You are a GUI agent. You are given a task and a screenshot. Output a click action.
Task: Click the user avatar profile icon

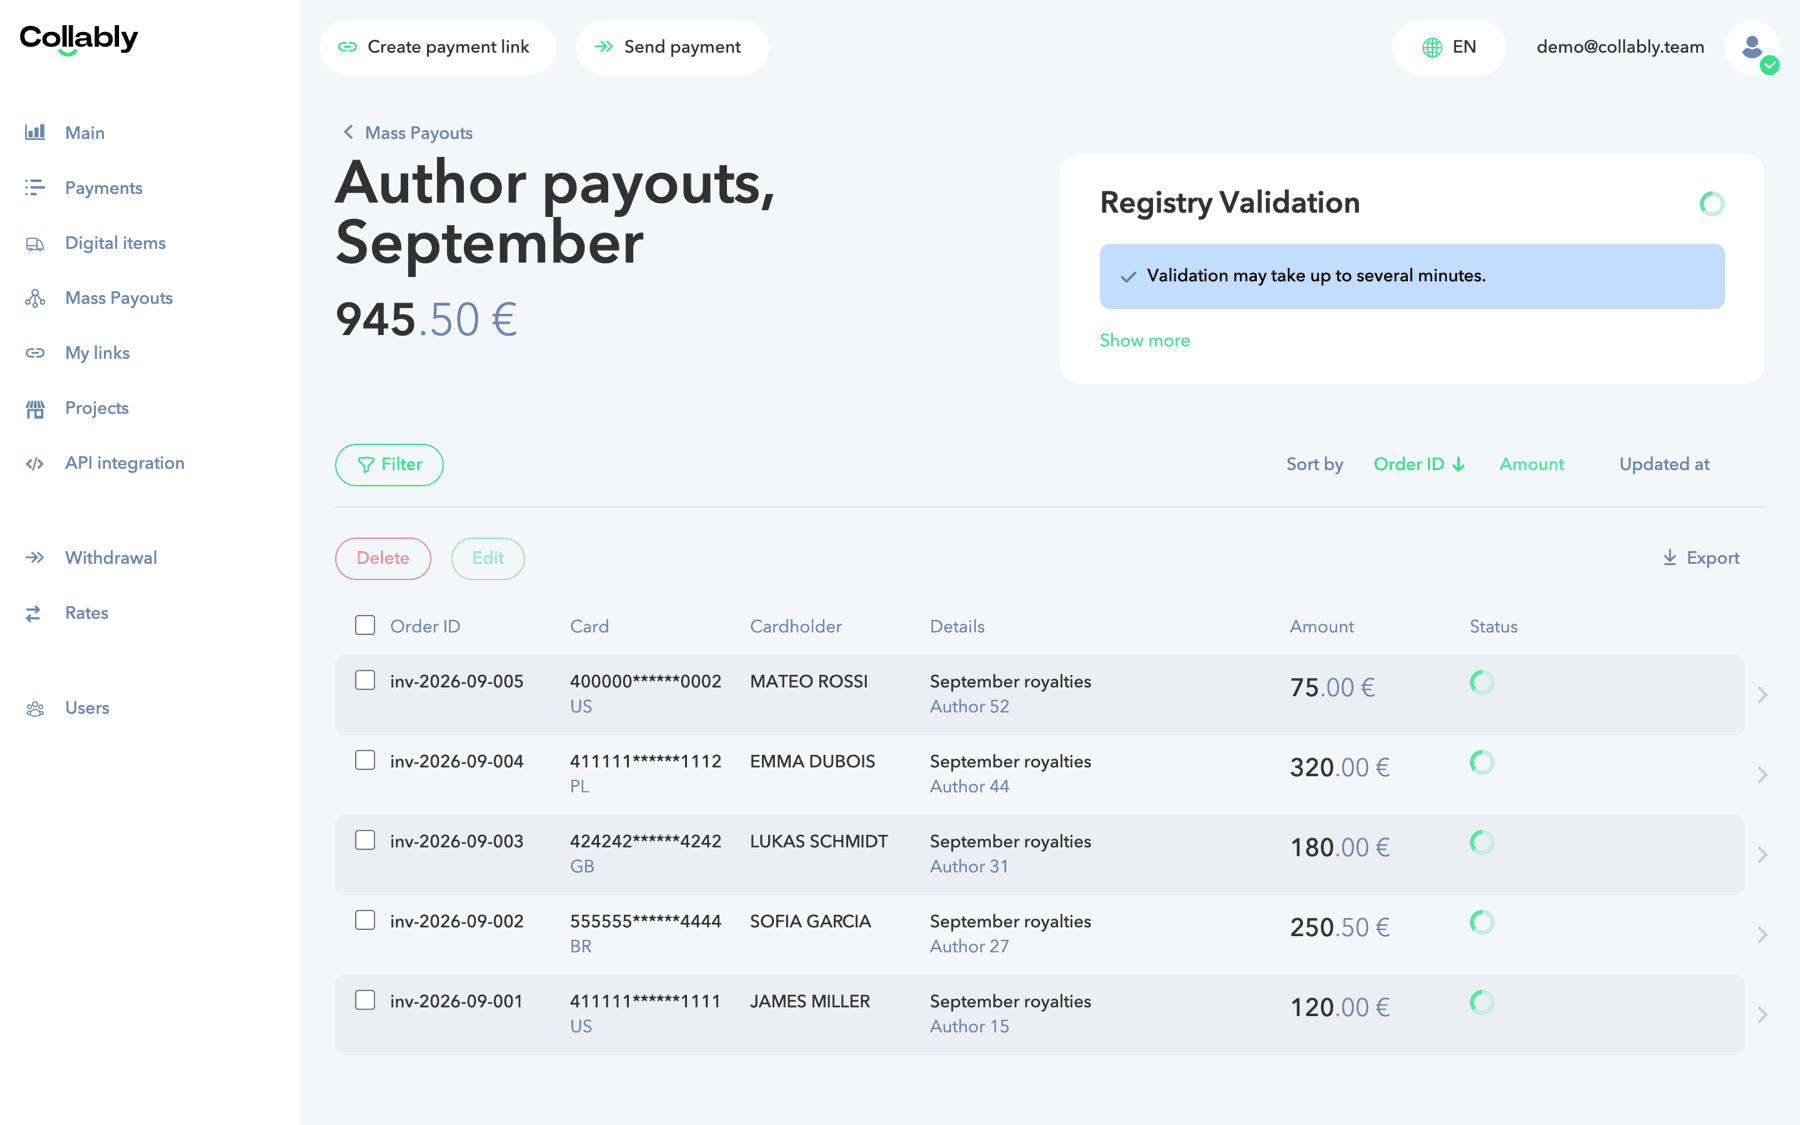tap(1752, 47)
